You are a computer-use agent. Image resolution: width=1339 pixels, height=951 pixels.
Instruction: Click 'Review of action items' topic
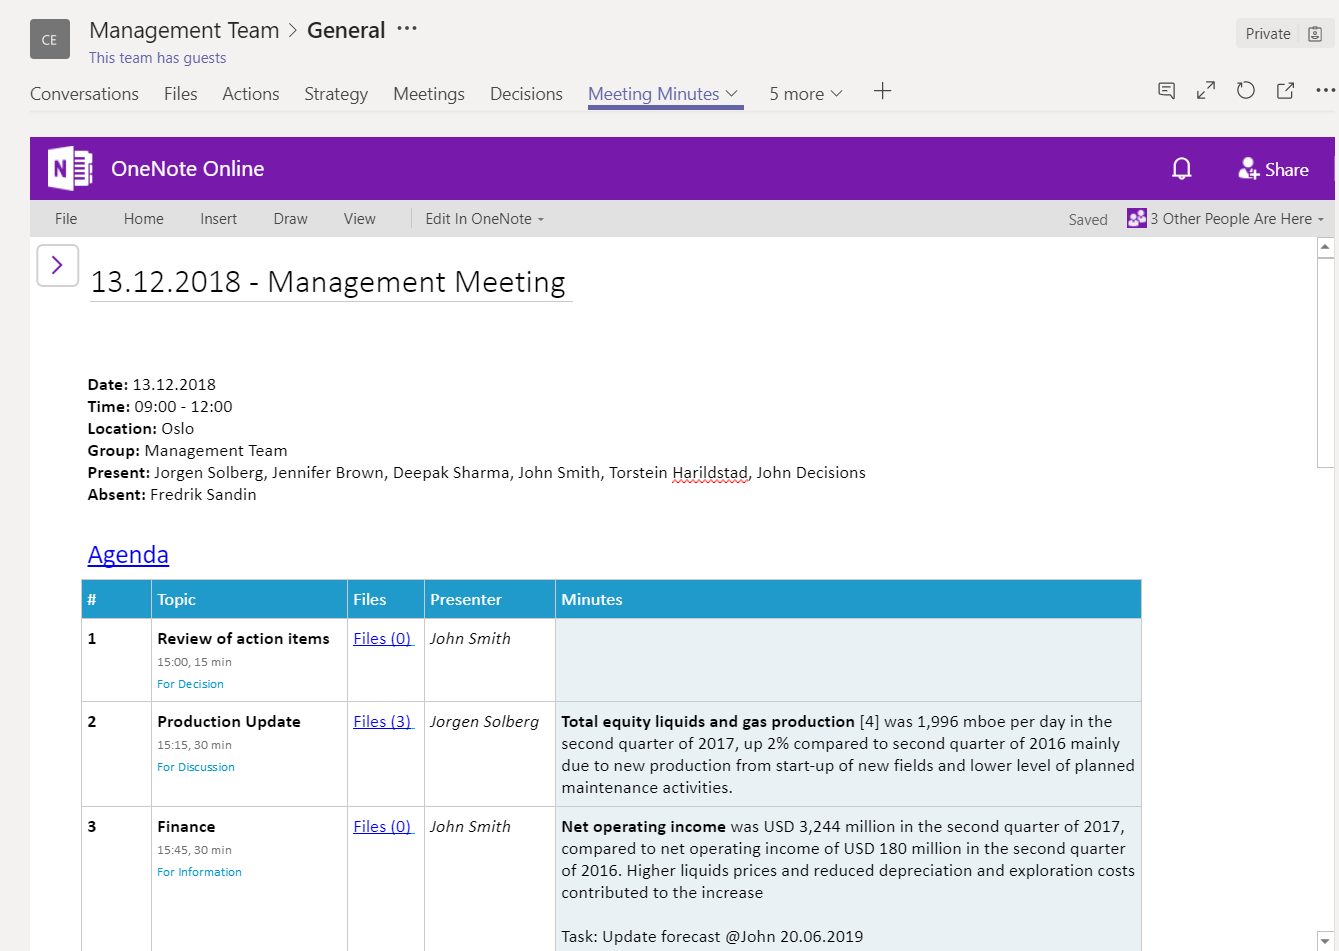click(243, 639)
